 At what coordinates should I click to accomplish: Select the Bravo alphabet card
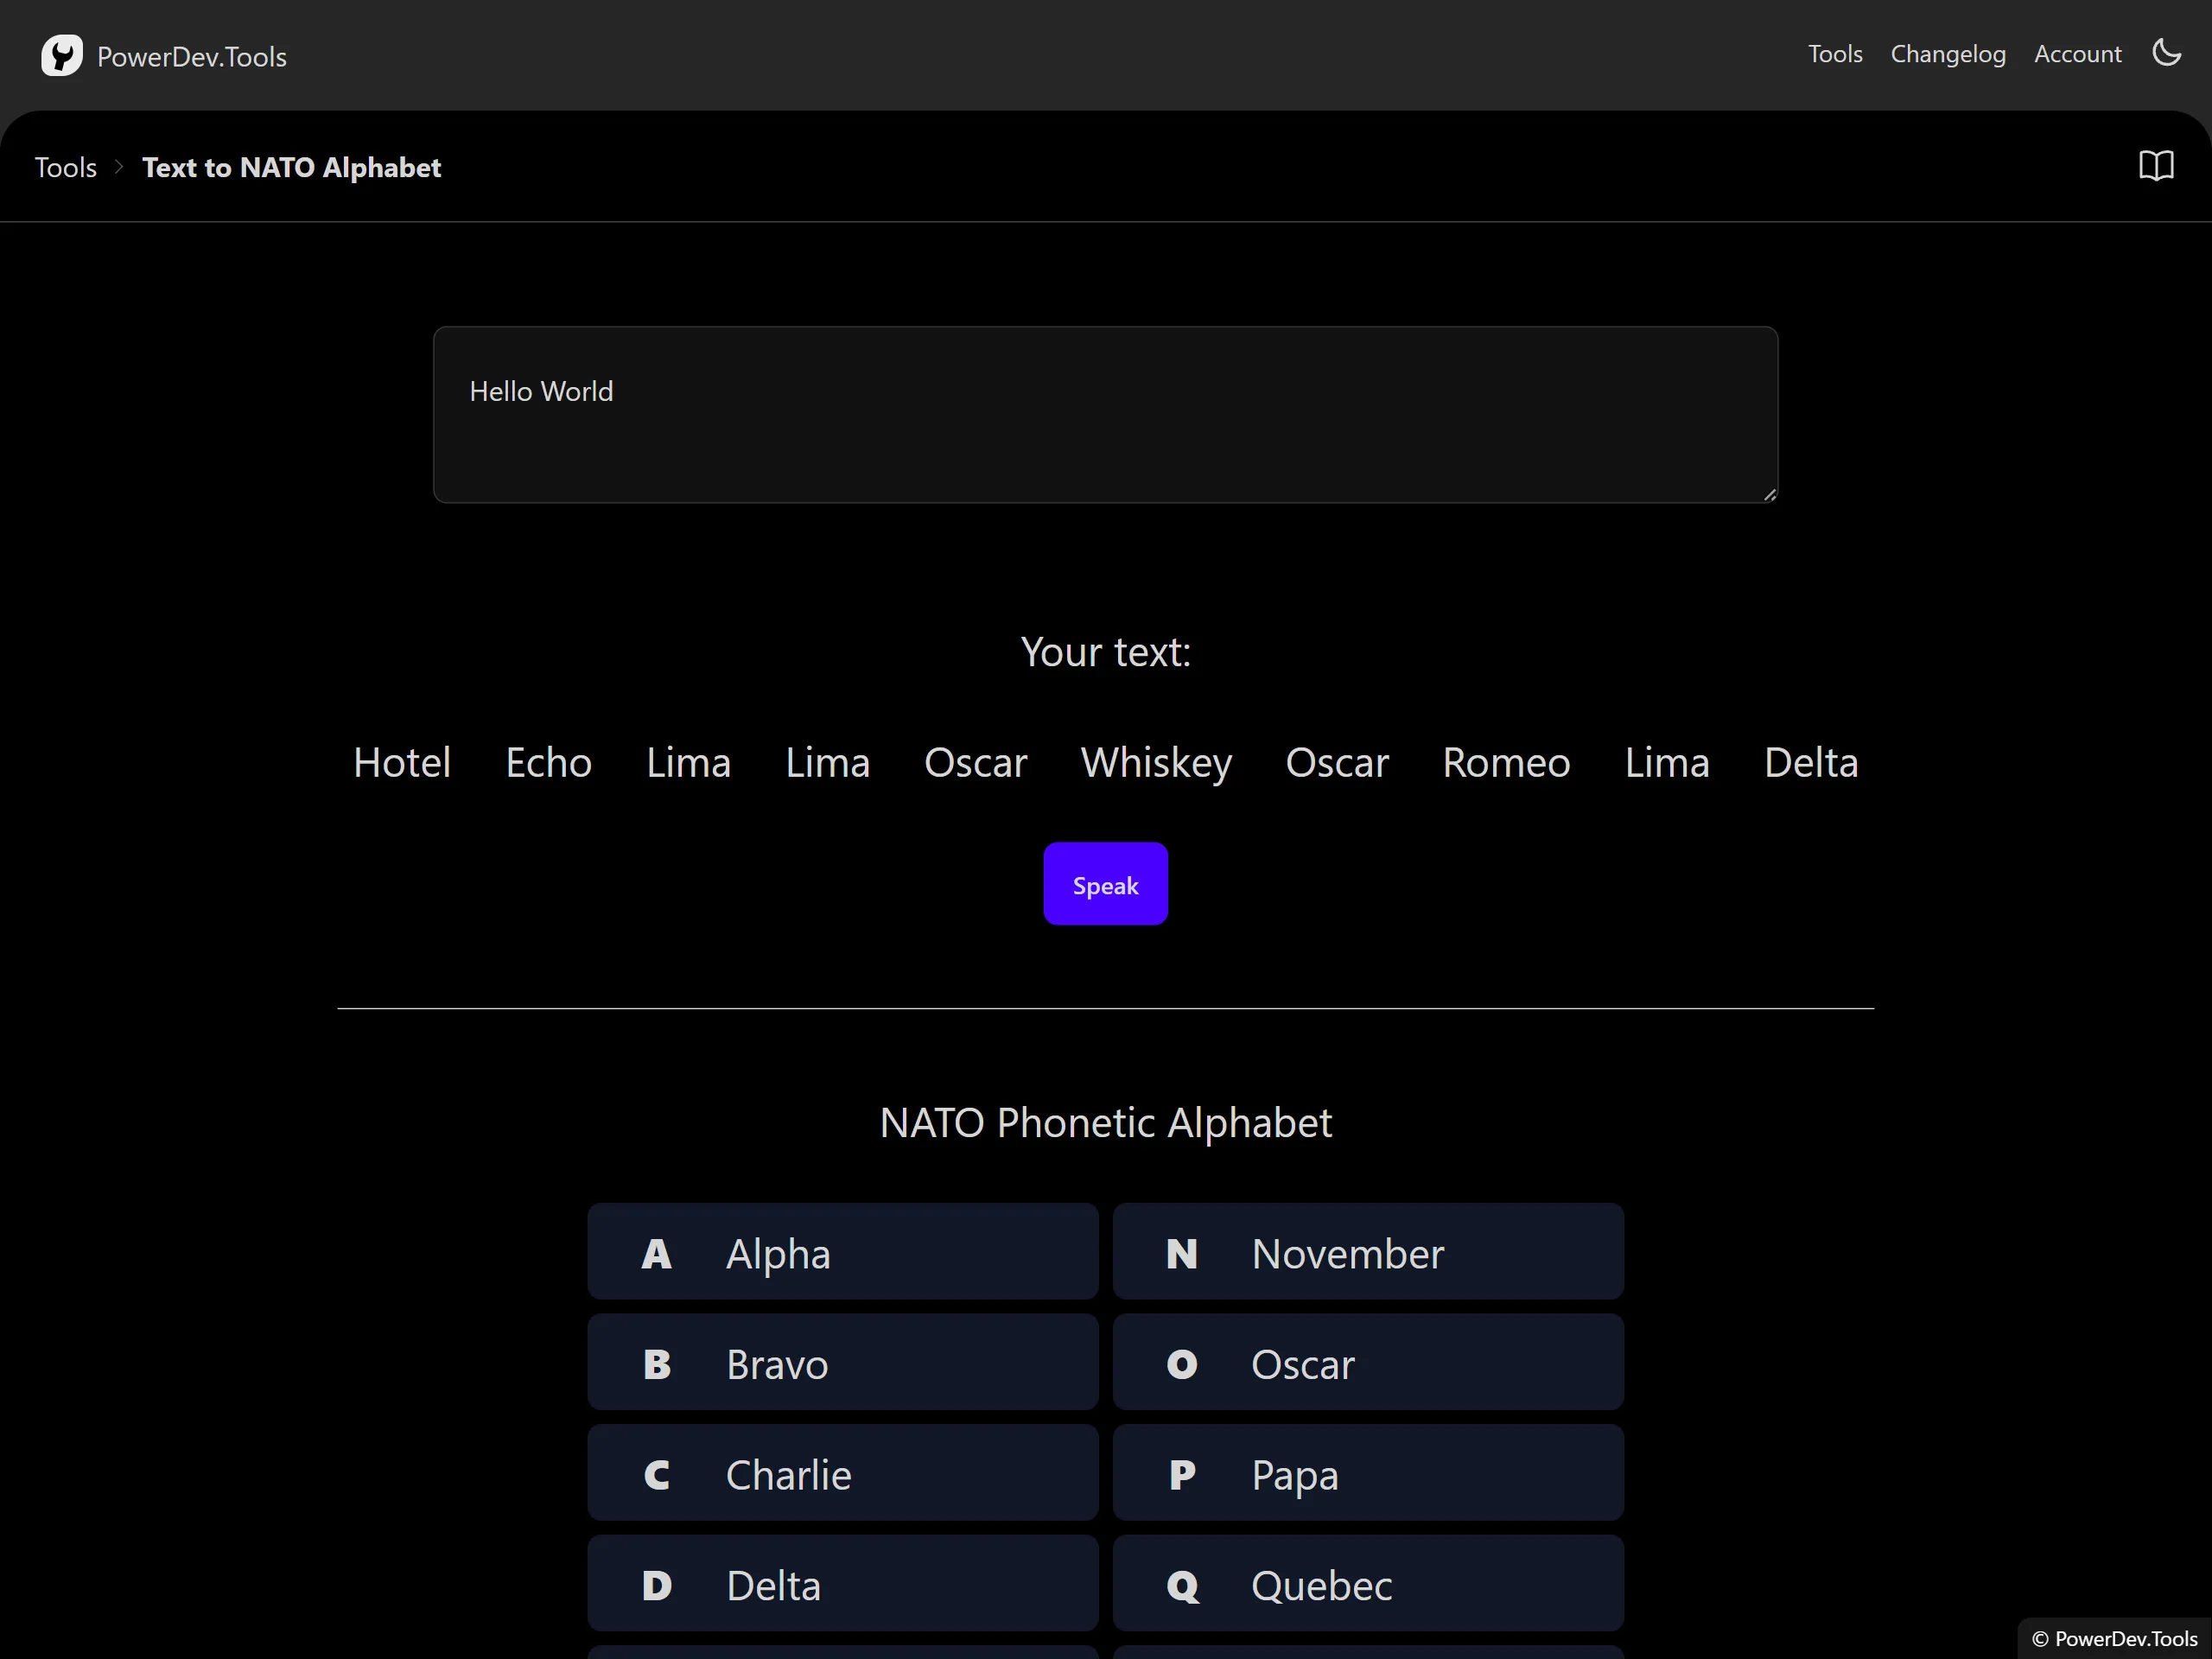click(842, 1363)
